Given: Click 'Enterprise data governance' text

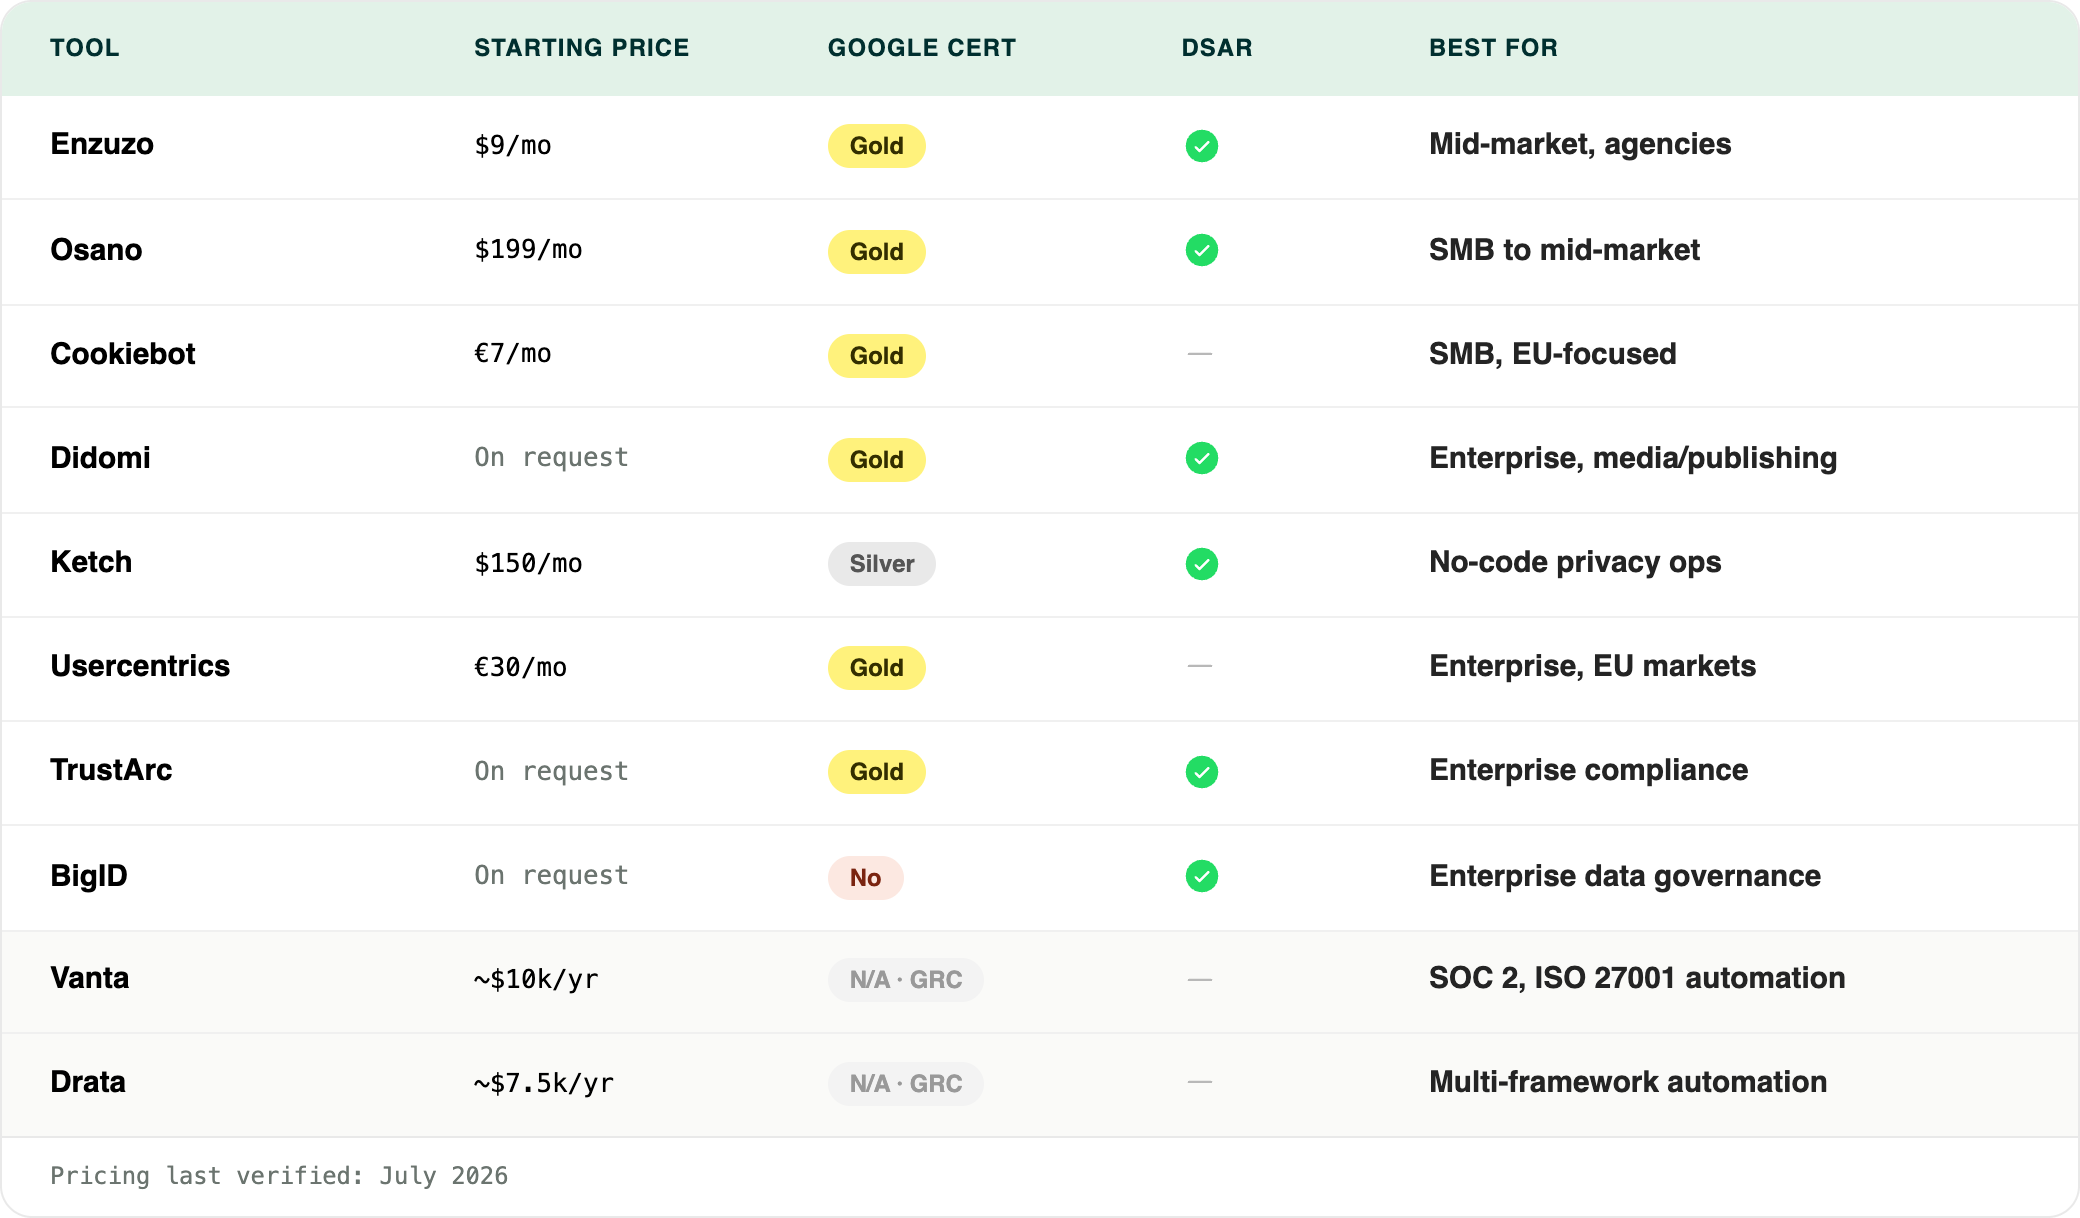Looking at the screenshot, I should 1625,876.
